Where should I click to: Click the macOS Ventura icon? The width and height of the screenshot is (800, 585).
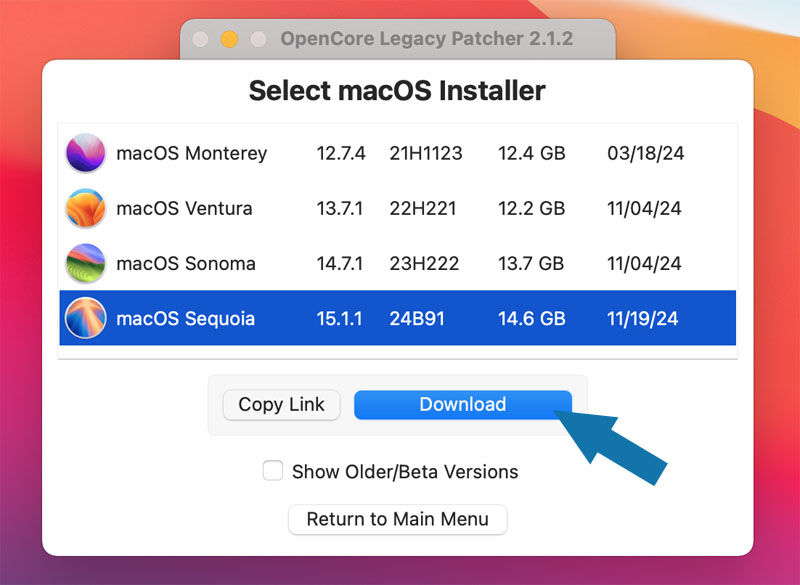coord(85,209)
